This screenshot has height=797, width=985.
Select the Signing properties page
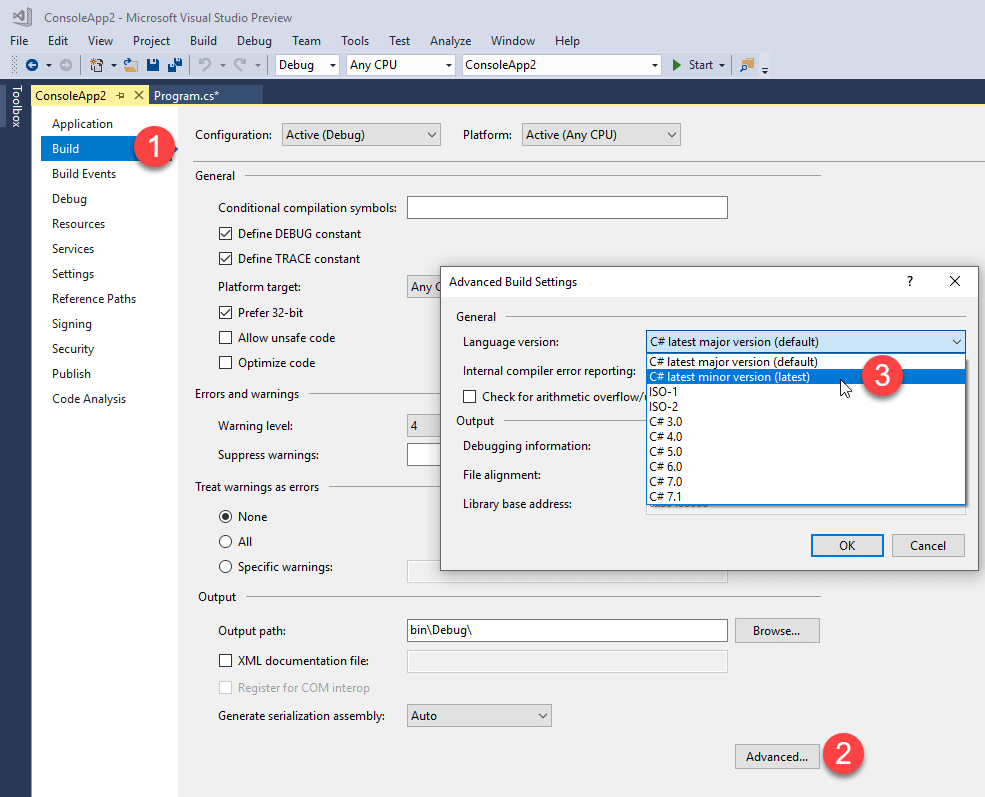(x=72, y=324)
